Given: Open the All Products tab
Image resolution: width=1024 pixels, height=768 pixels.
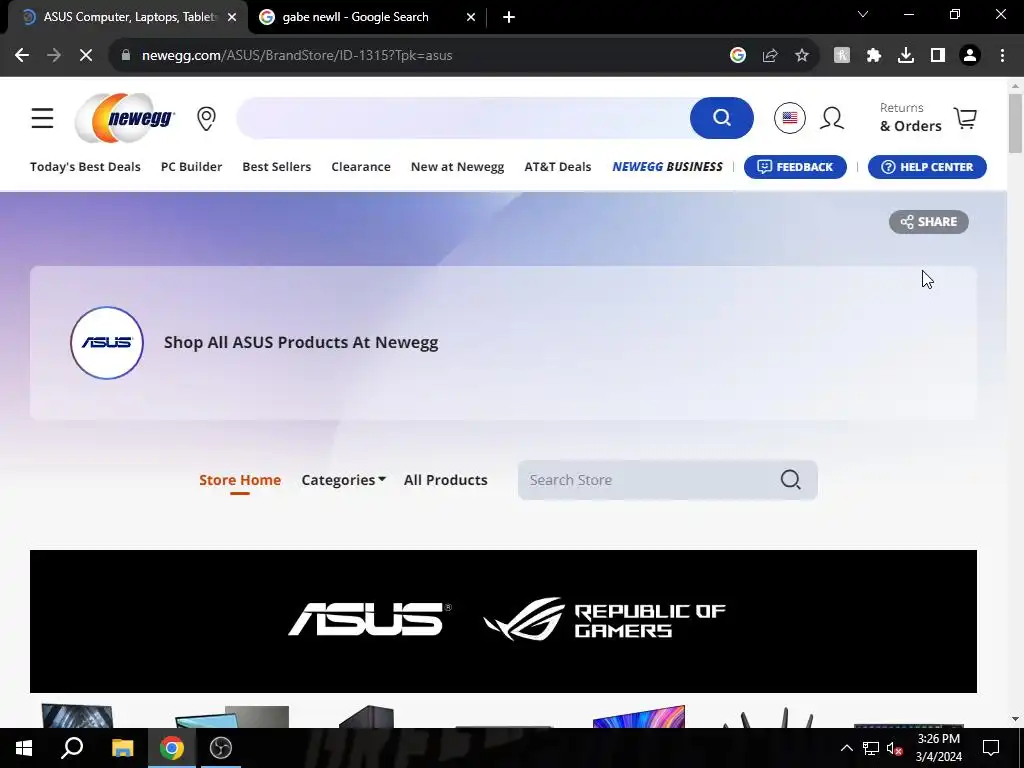Looking at the screenshot, I should tap(445, 480).
